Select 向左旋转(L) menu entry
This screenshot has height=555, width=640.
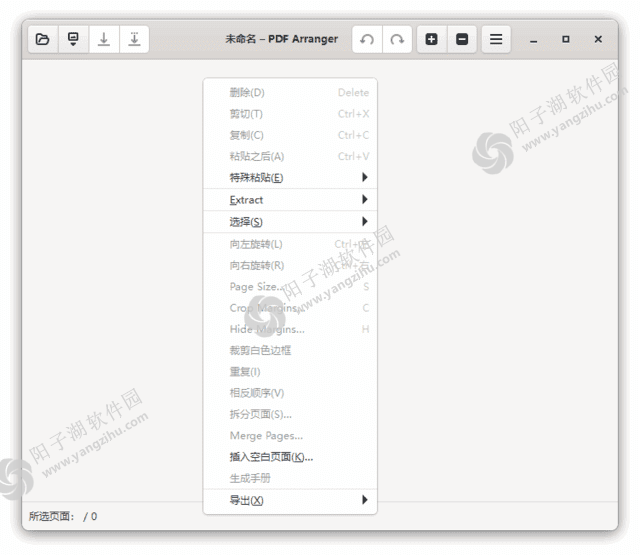coord(290,244)
